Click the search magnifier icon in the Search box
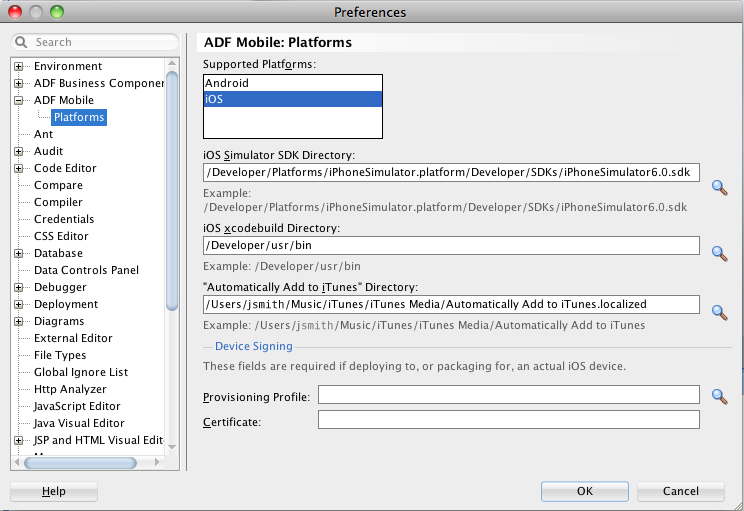Screen dimensions: 744x511 (x=21, y=42)
